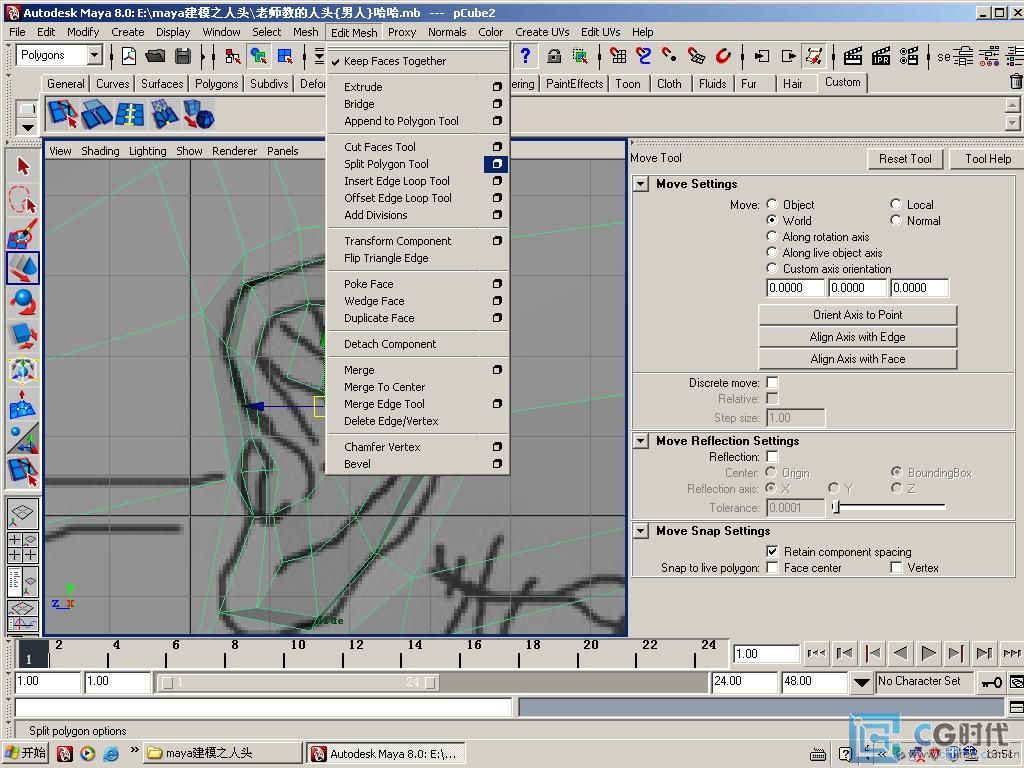Screen dimensions: 1024x768
Task: Choose the Universal Manipulator tool
Action: (x=23, y=370)
